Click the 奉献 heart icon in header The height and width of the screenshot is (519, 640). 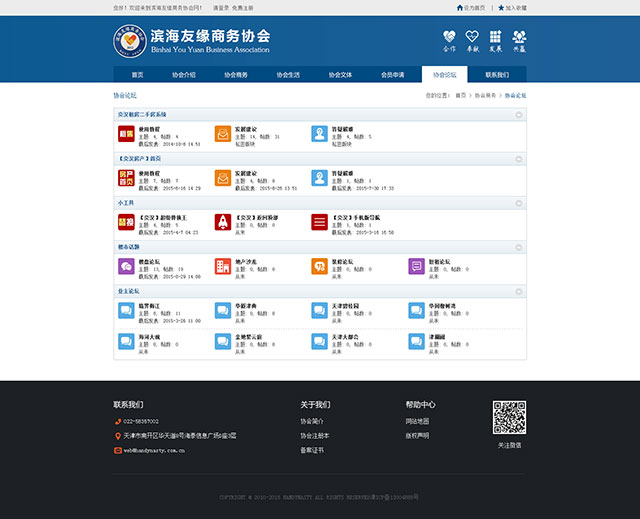[x=473, y=38]
